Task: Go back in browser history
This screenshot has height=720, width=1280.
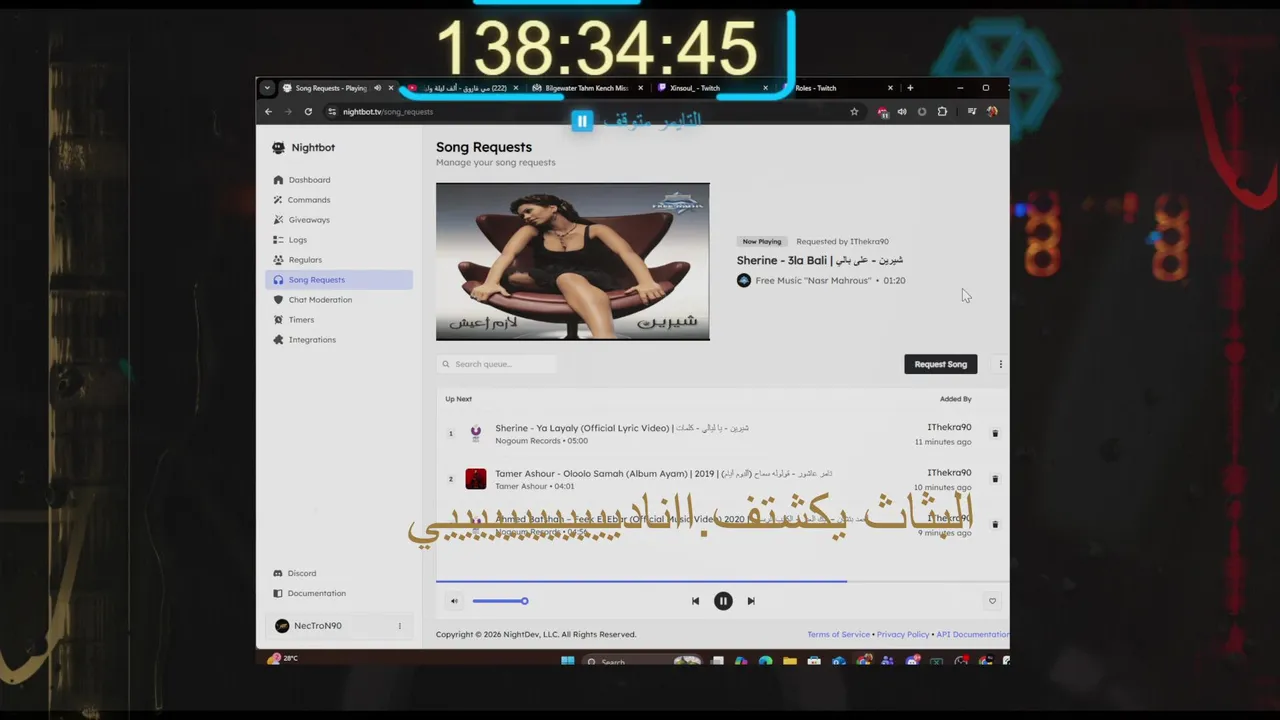Action: tap(269, 112)
